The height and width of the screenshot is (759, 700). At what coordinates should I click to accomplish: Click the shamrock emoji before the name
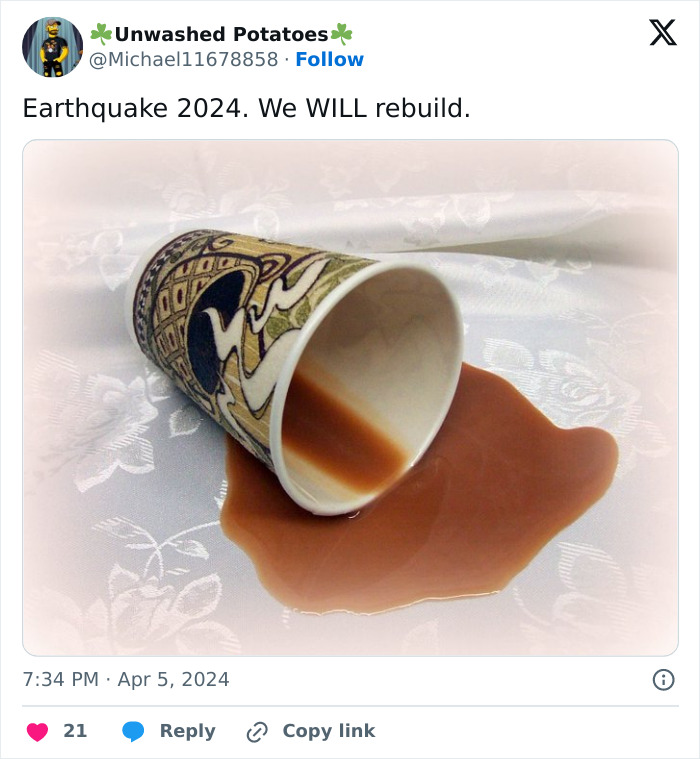click(x=101, y=34)
